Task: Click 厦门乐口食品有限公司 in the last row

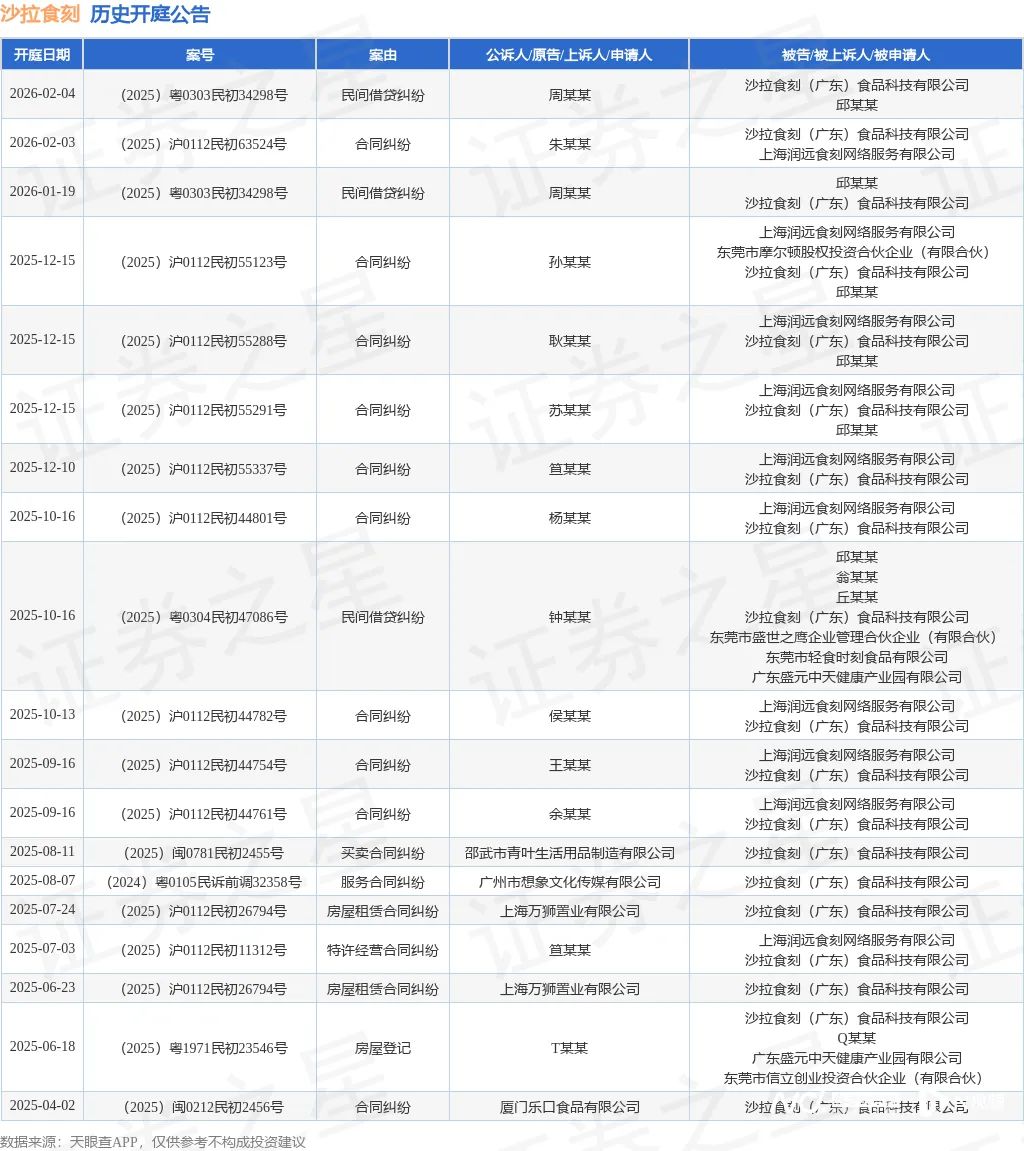Action: (569, 1107)
